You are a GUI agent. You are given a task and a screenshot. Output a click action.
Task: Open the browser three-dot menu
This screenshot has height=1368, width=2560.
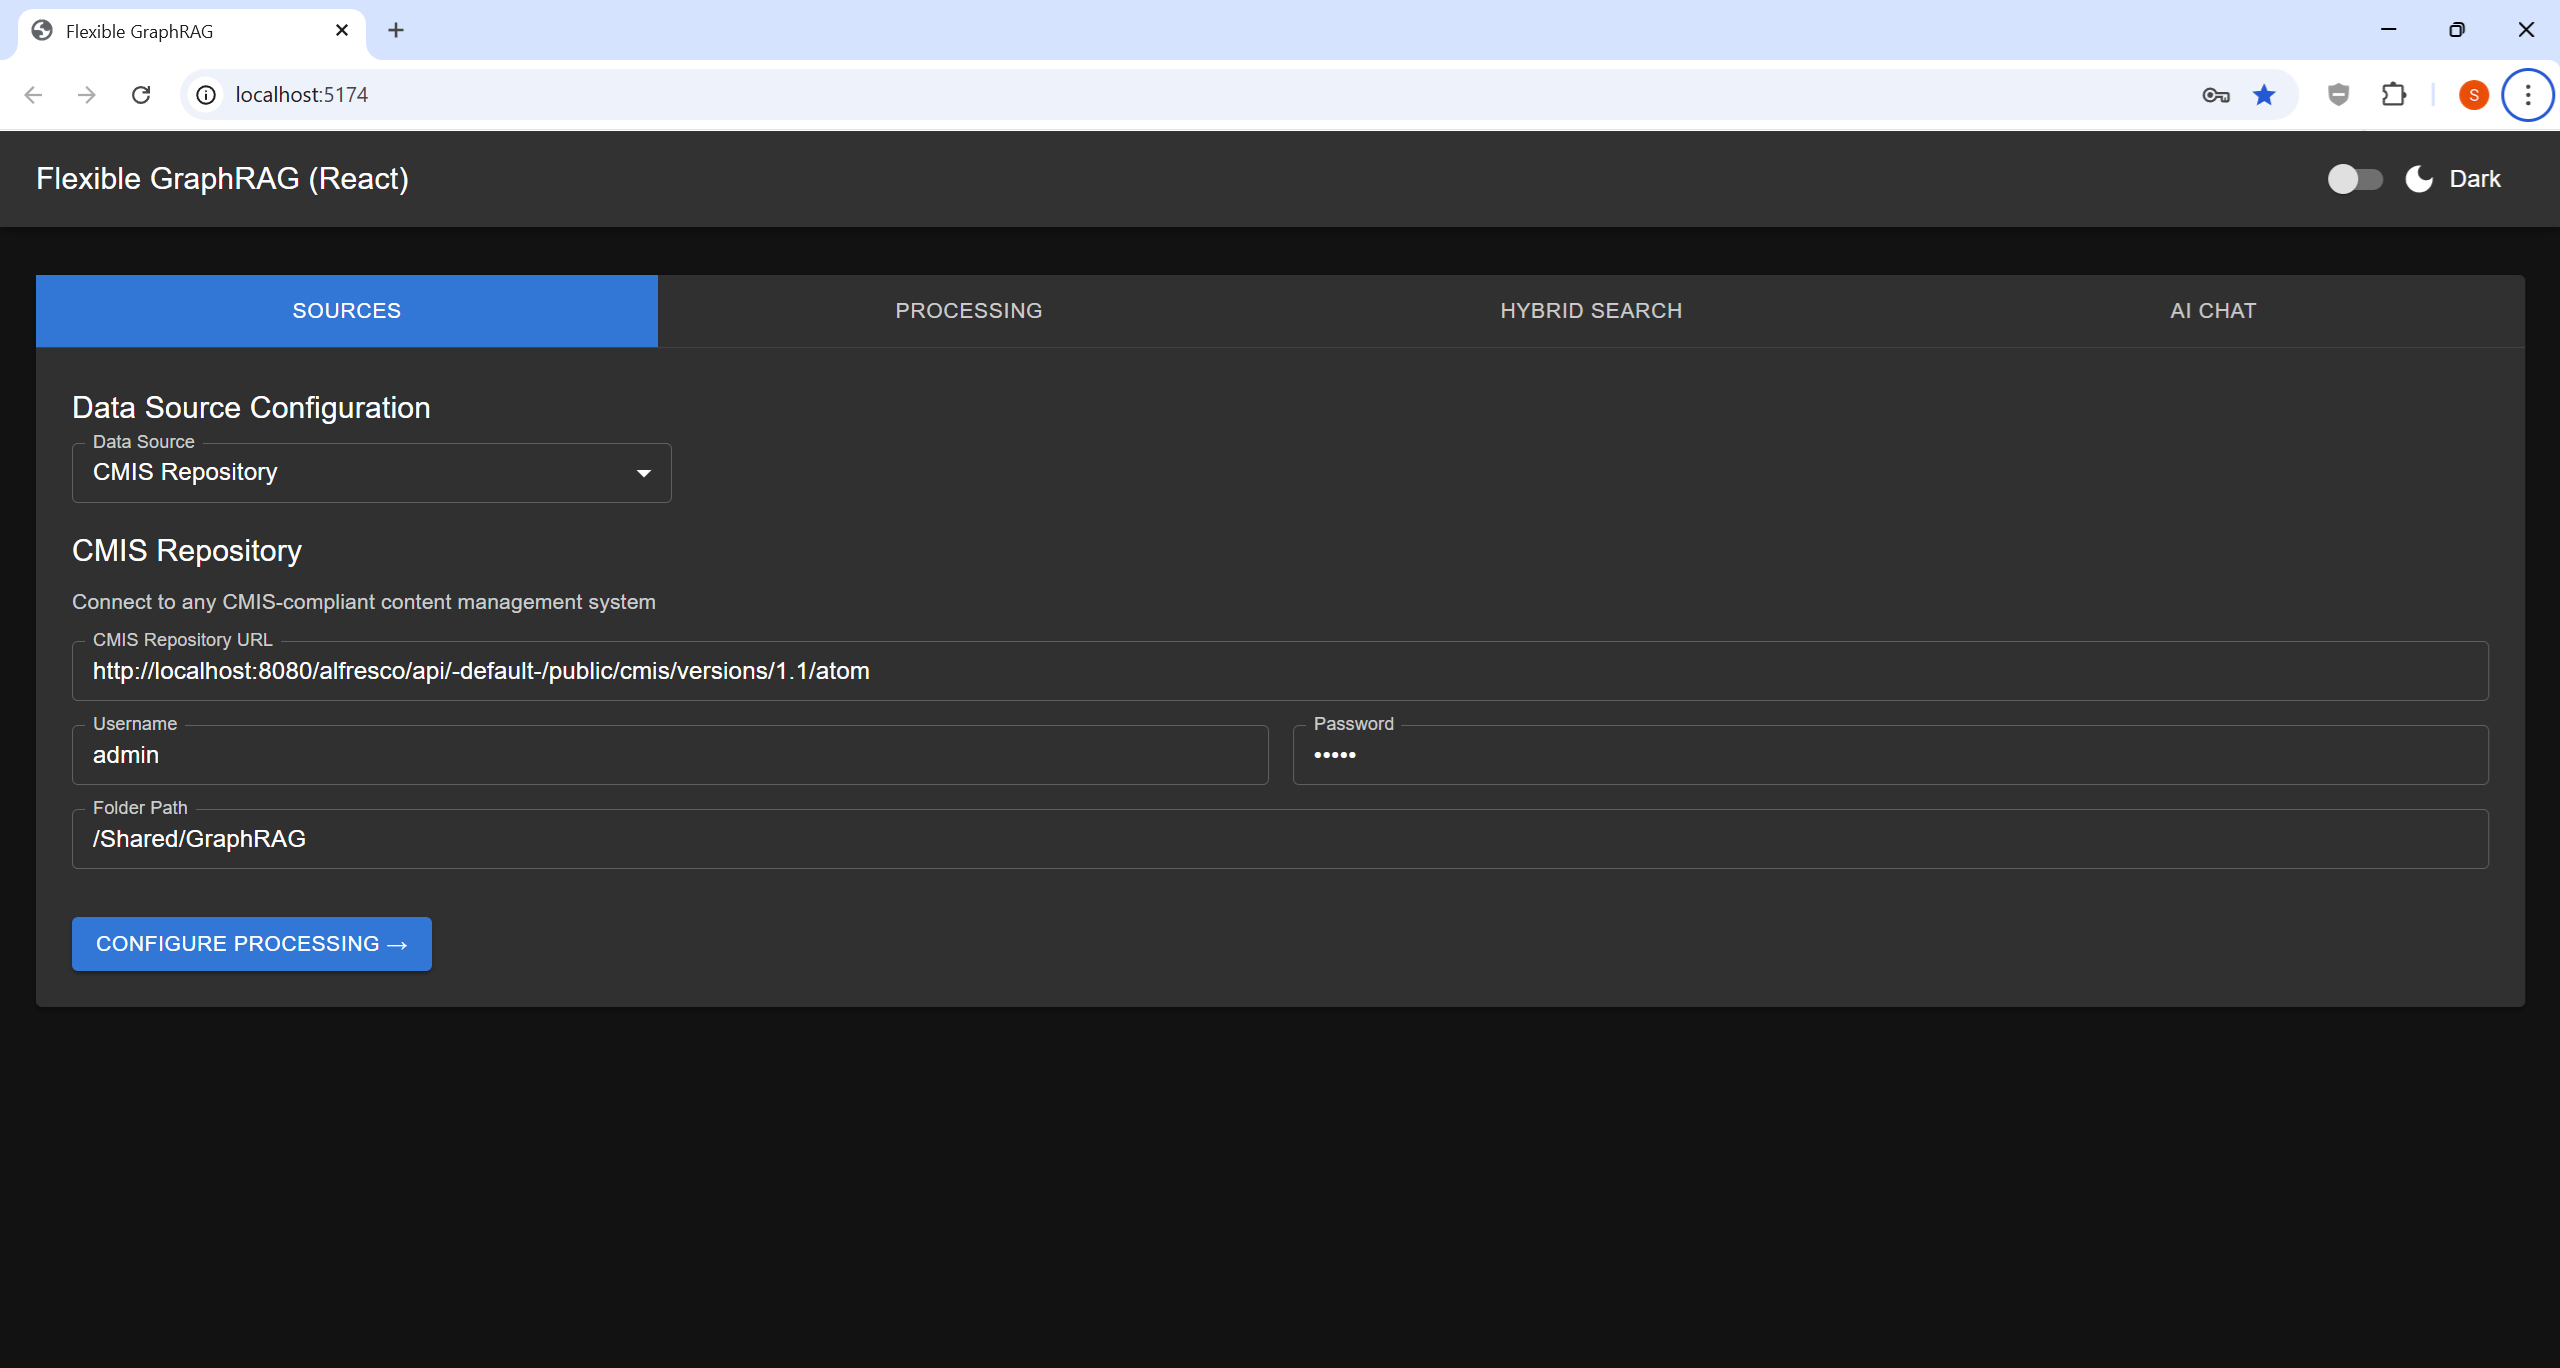(x=2529, y=94)
